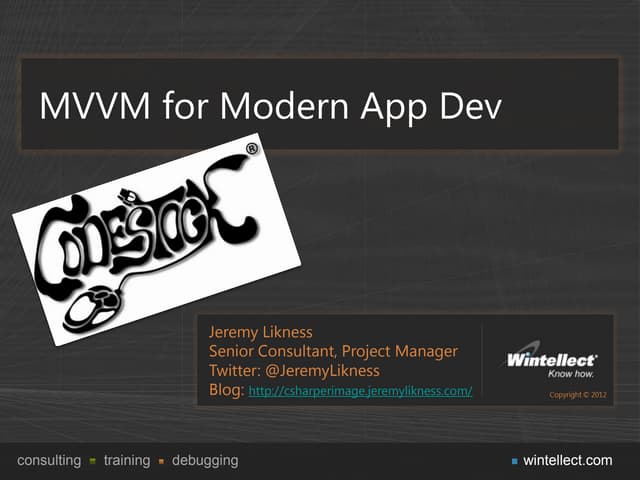Click the 'training' footer text

[126, 460]
